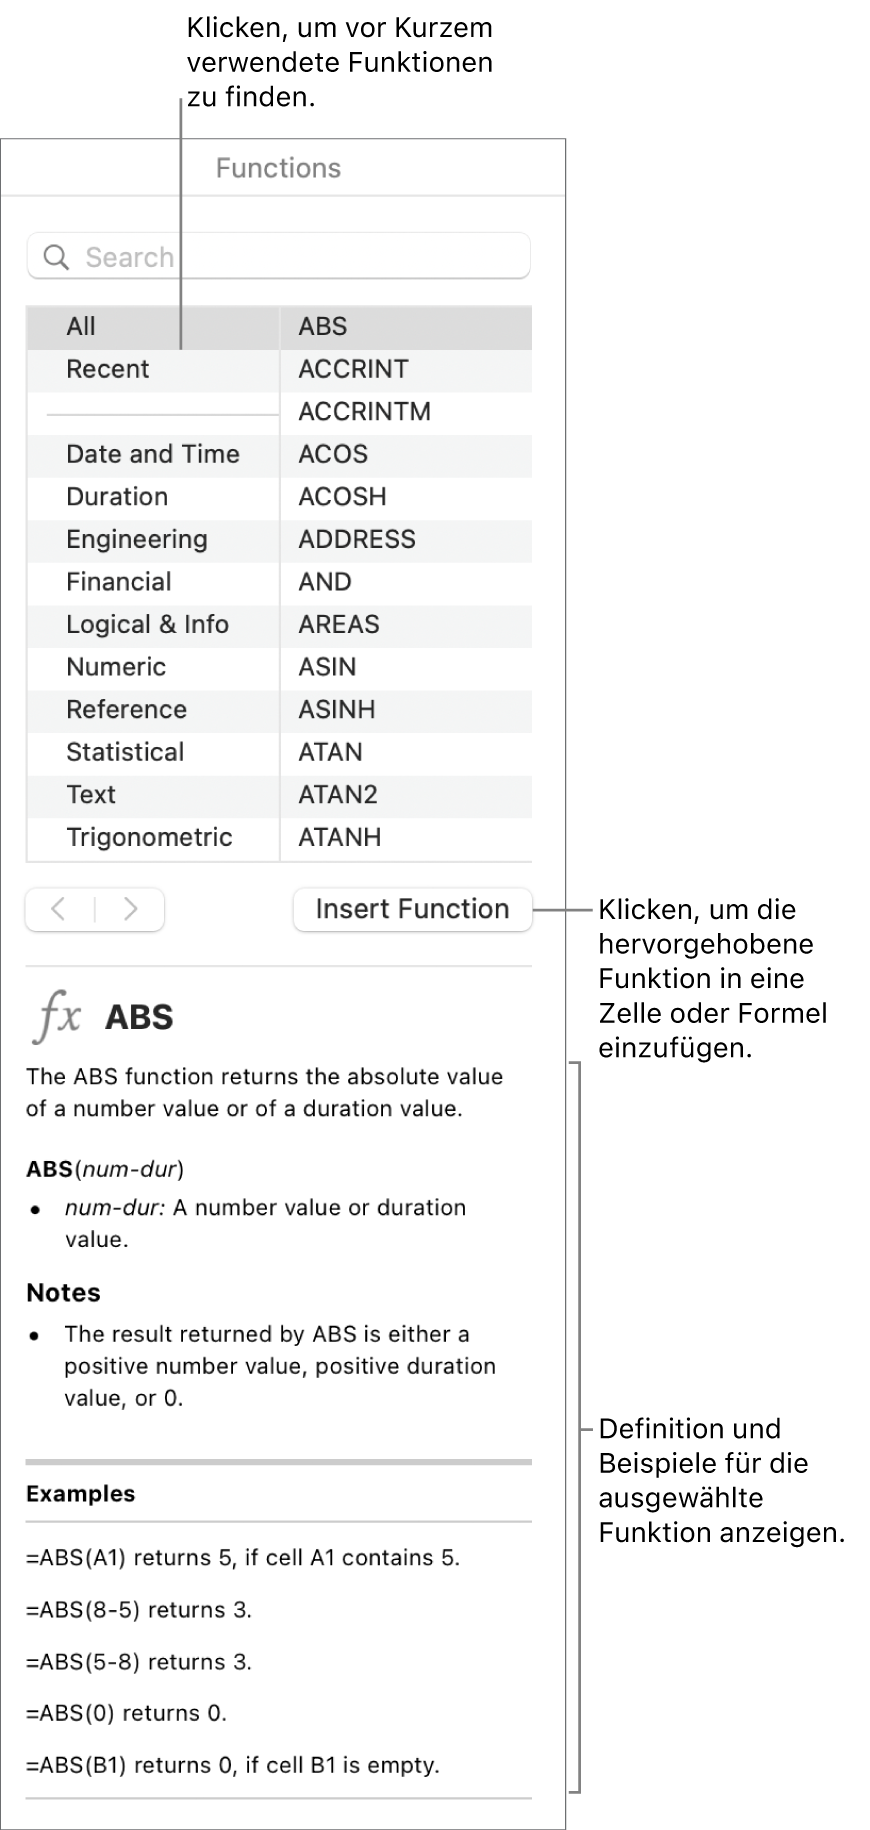Select the ADDRESS function
Viewport: 870px width, 1830px height.
tap(357, 539)
